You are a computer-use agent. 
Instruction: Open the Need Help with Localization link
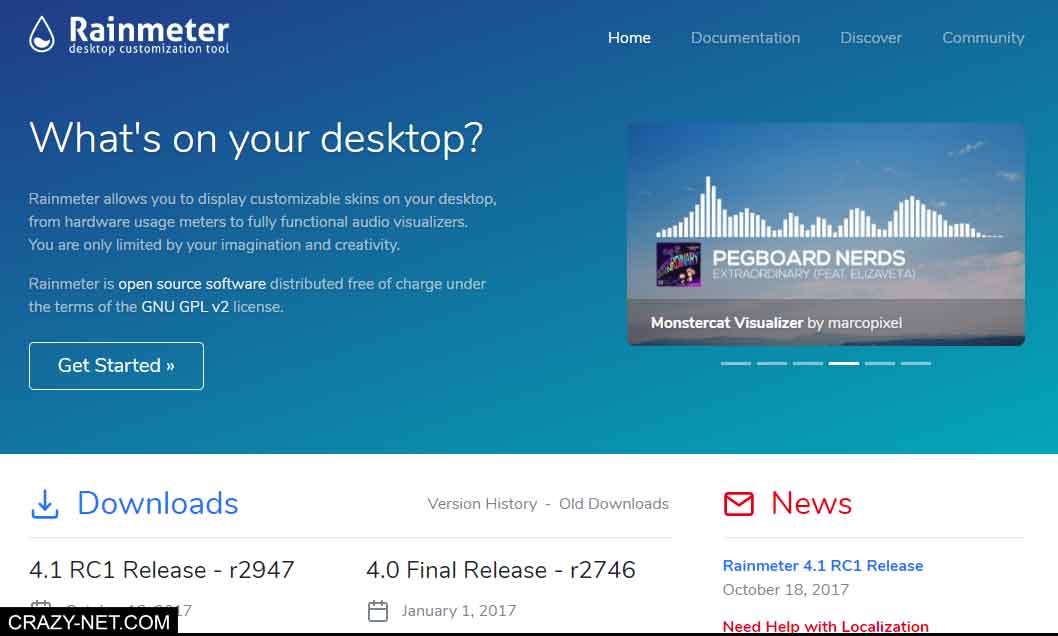[x=825, y=627]
